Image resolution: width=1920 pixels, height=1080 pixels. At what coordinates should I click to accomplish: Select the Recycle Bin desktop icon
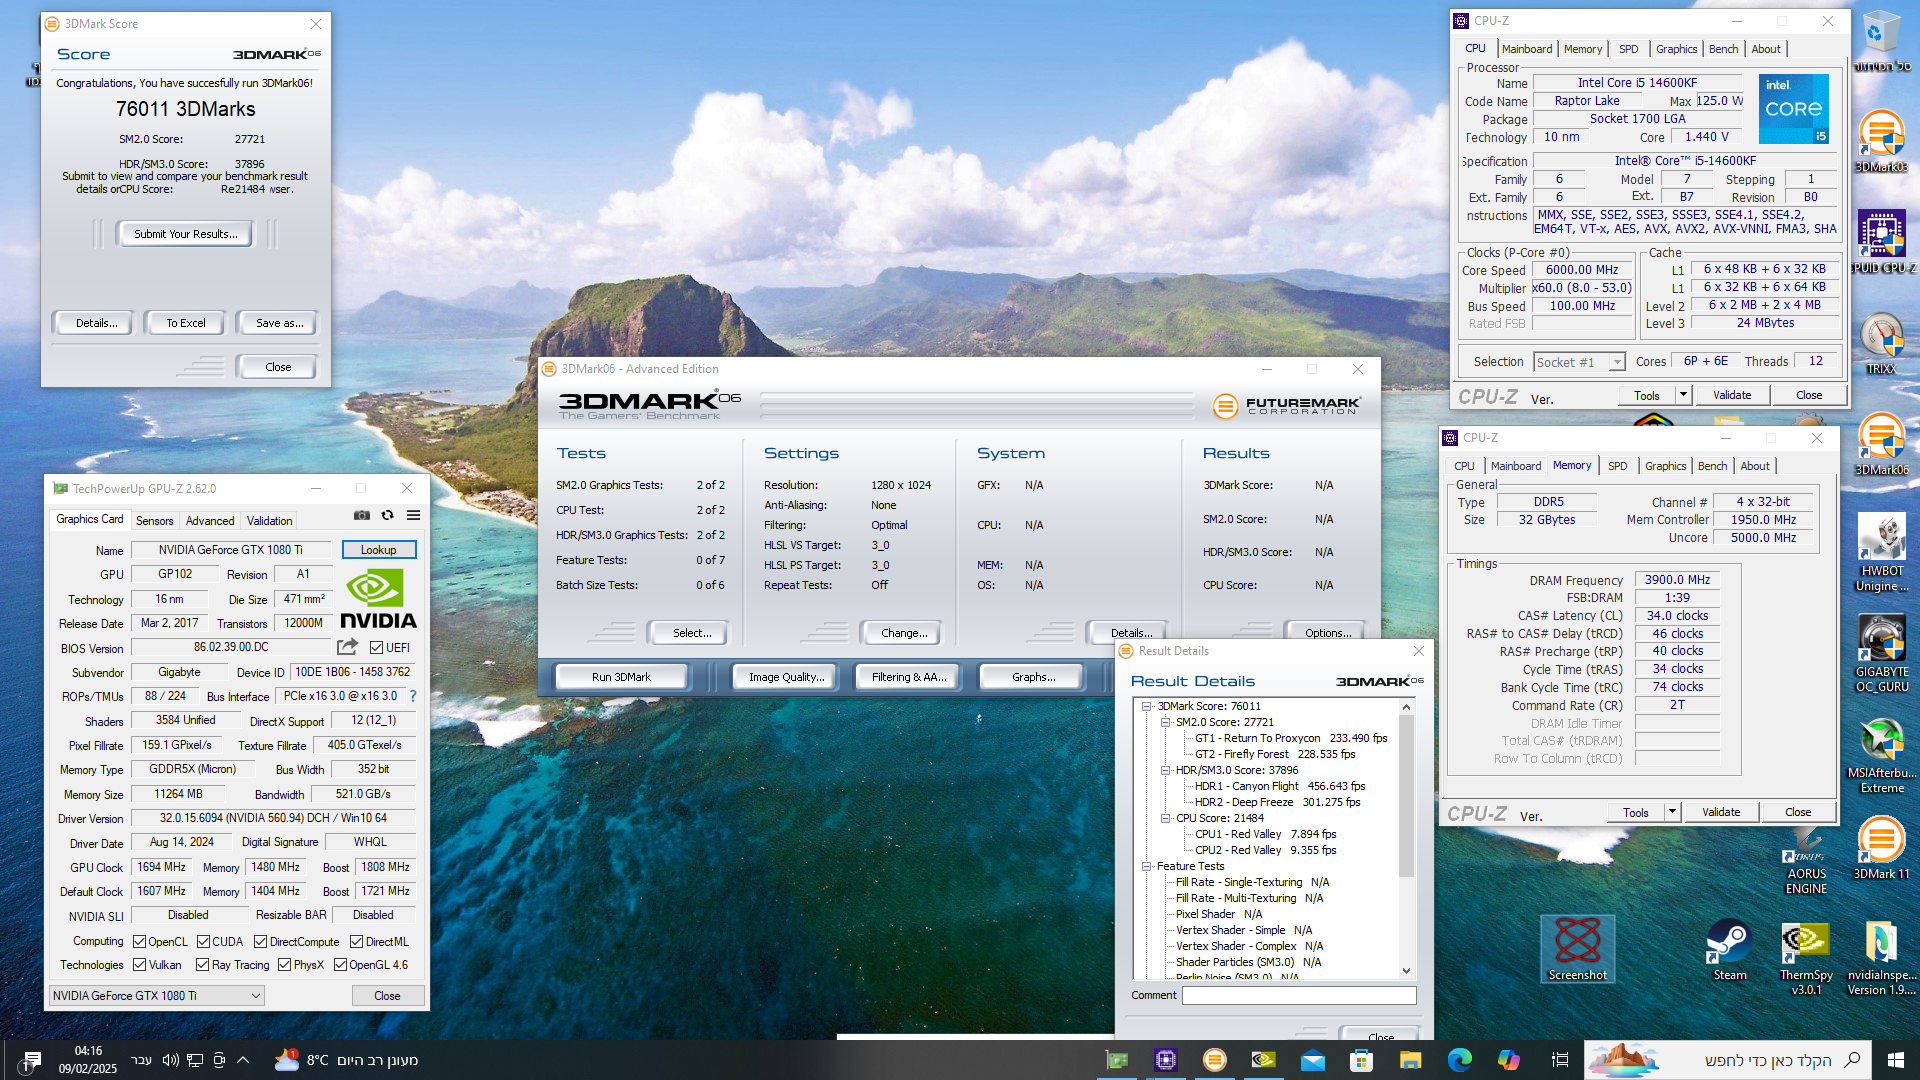pos(1881,42)
